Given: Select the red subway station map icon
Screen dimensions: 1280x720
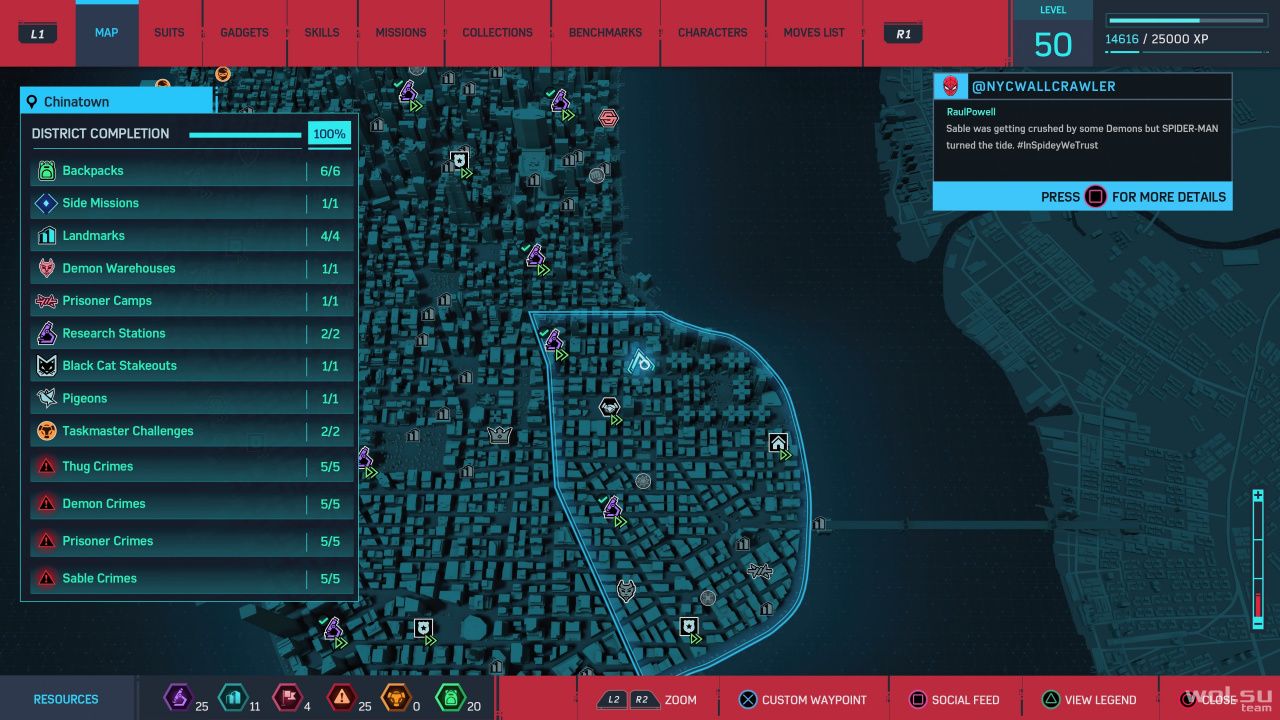Looking at the screenshot, I should (608, 118).
